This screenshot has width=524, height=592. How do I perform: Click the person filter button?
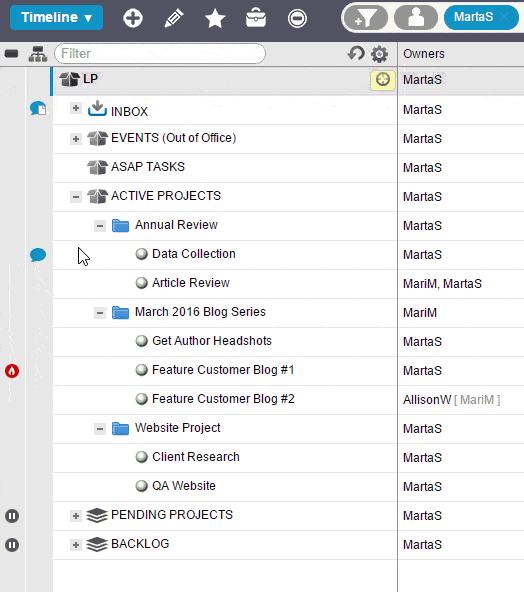pyautogui.click(x=416, y=17)
